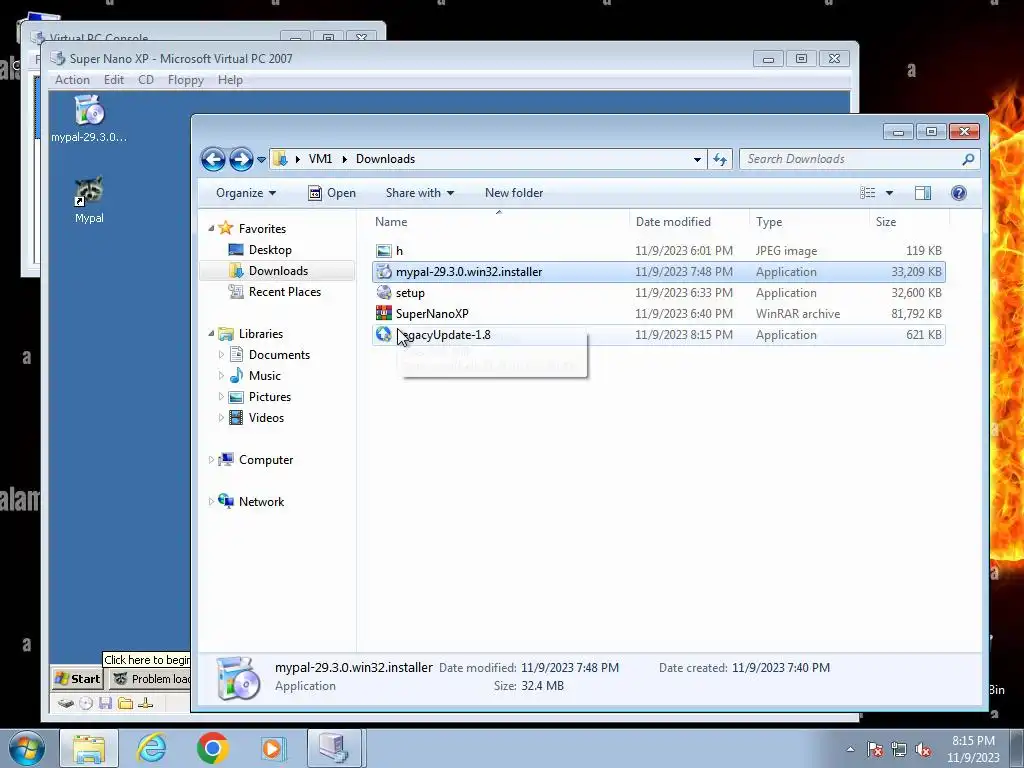Image resolution: width=1024 pixels, height=768 pixels.
Task: Expand the Music library arrow
Action: pyautogui.click(x=221, y=376)
